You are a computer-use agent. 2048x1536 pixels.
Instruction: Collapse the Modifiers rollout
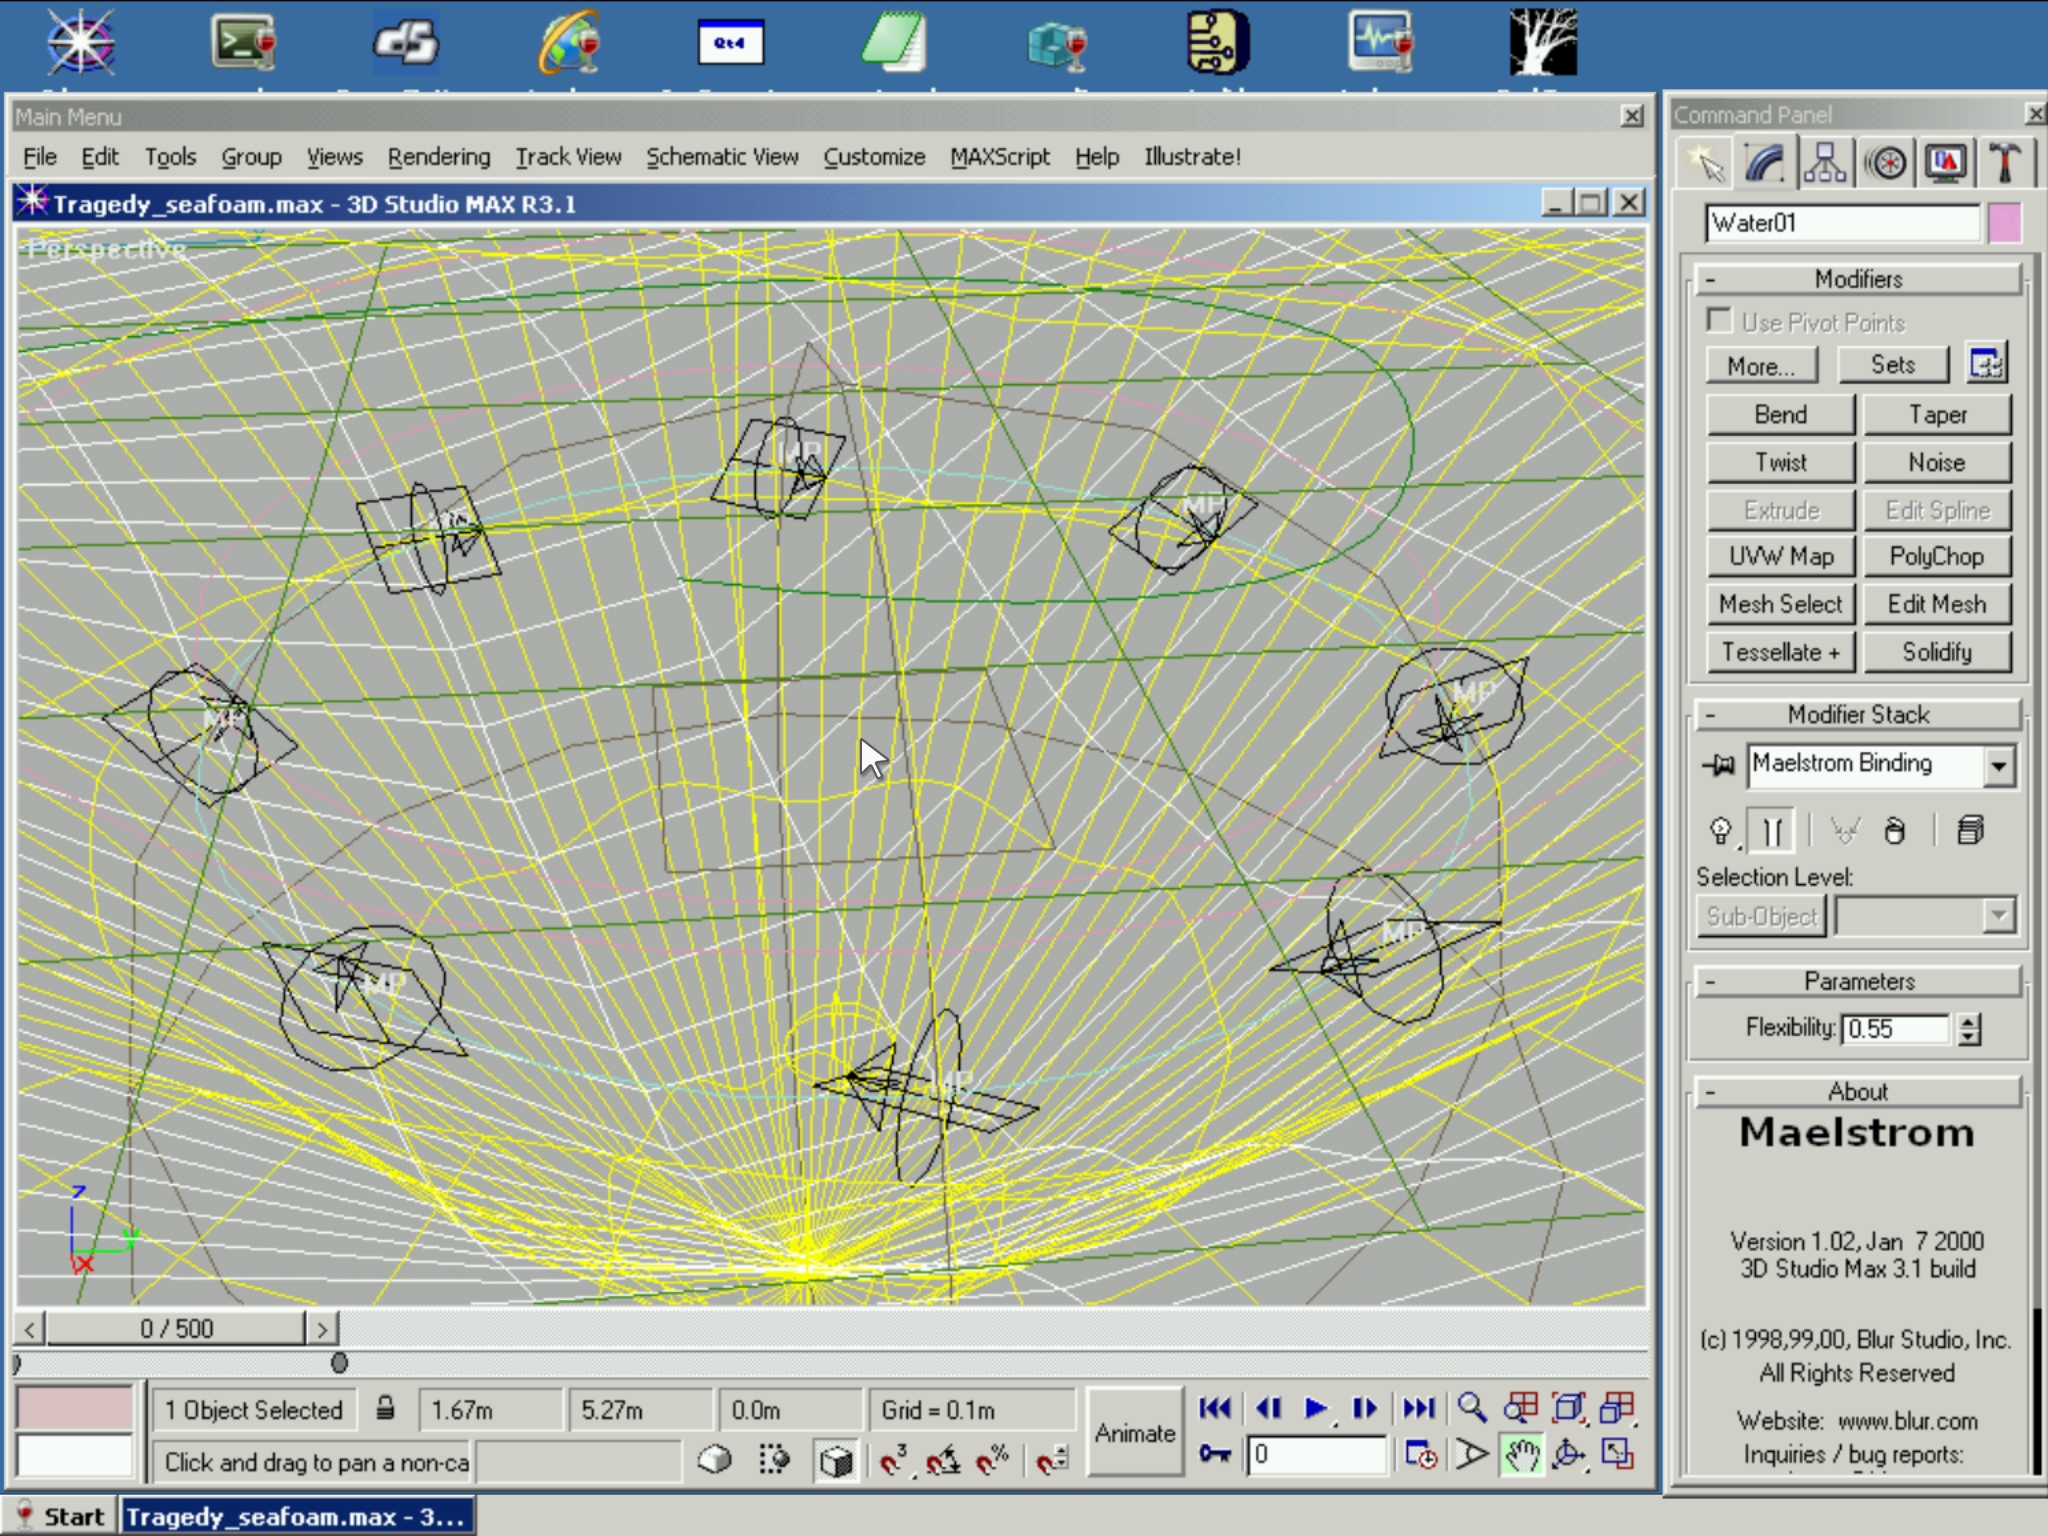tap(1858, 279)
